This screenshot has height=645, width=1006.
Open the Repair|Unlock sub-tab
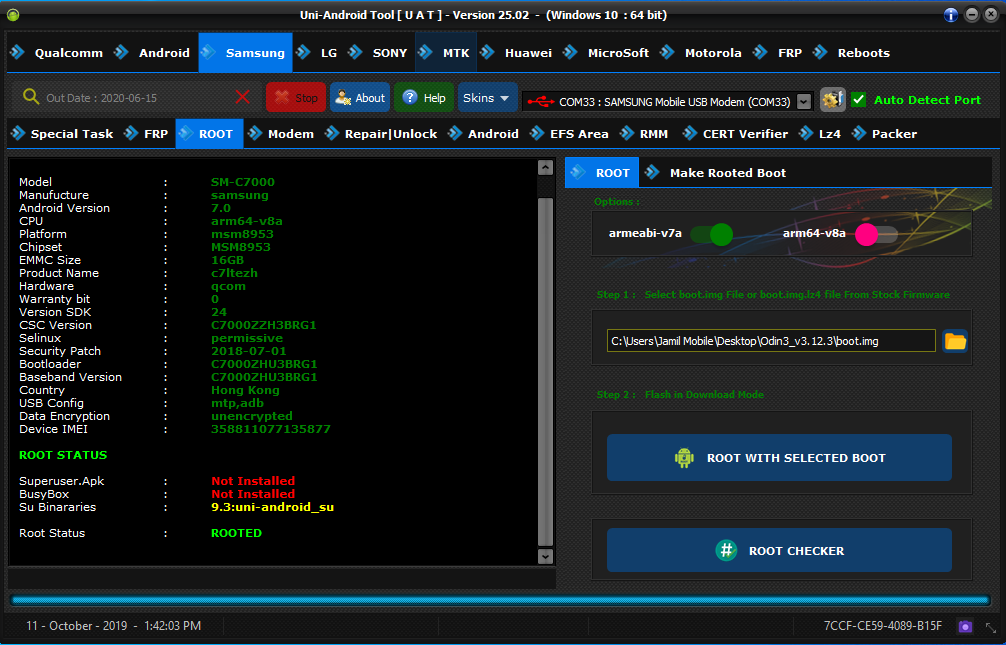point(382,133)
